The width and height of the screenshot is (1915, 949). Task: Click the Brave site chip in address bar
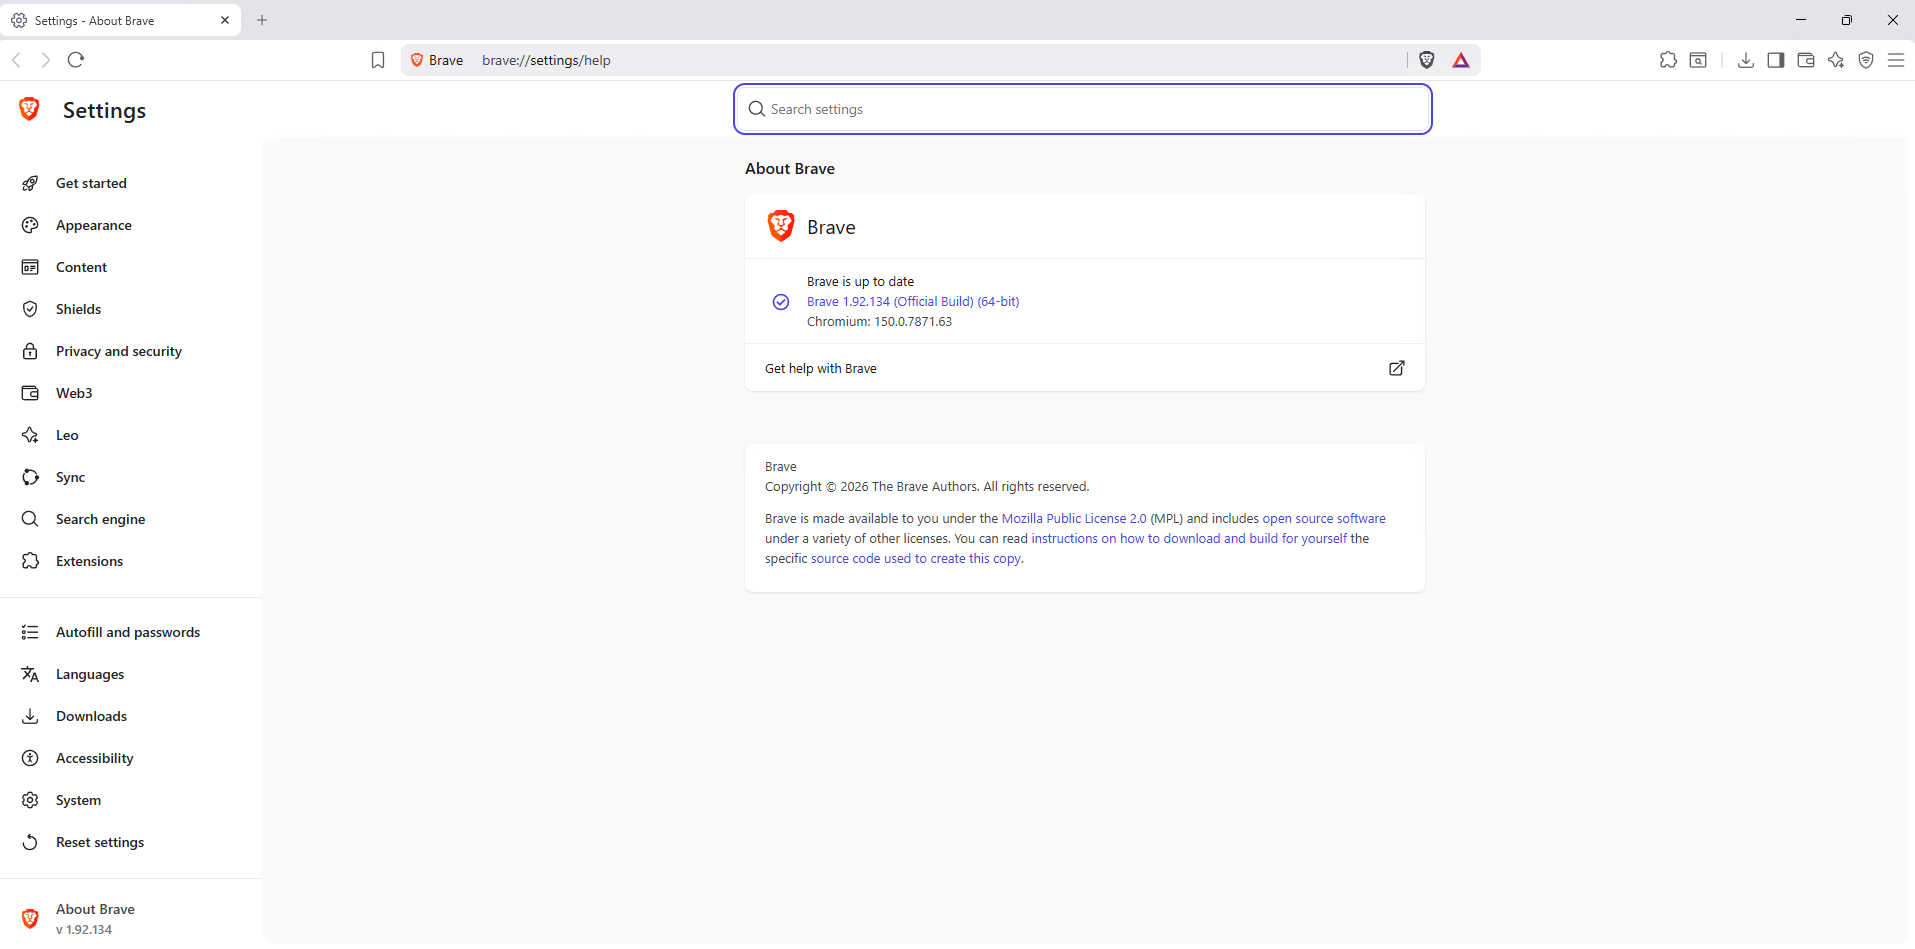click(x=438, y=60)
